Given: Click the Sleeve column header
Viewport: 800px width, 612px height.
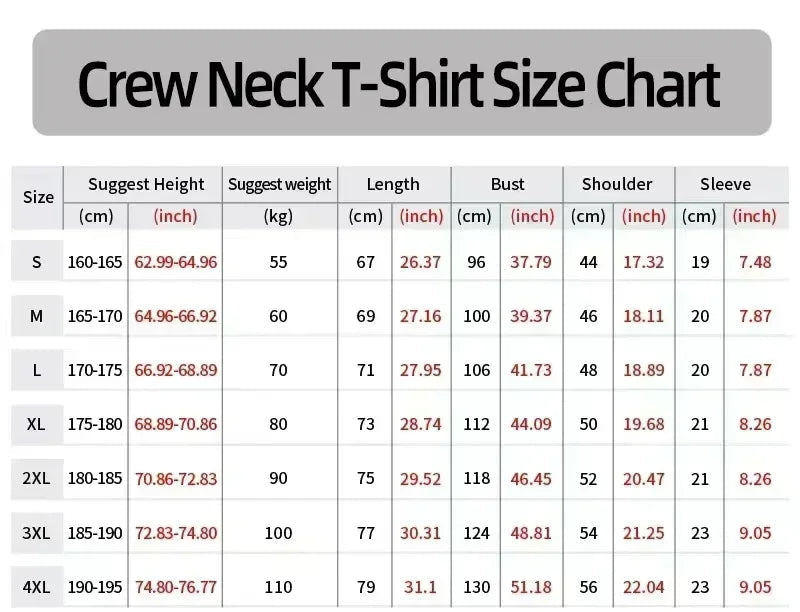Looking at the screenshot, I should pyautogui.click(x=725, y=184).
